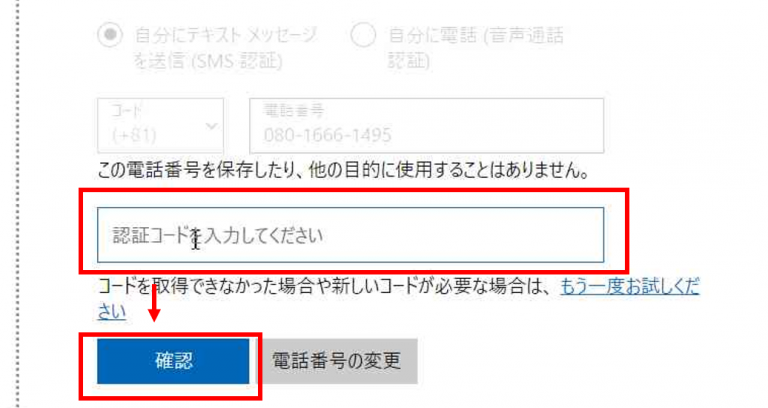The height and width of the screenshot is (408, 768).
Task: Click the gray 電話番号の変更 button
Action: click(336, 361)
